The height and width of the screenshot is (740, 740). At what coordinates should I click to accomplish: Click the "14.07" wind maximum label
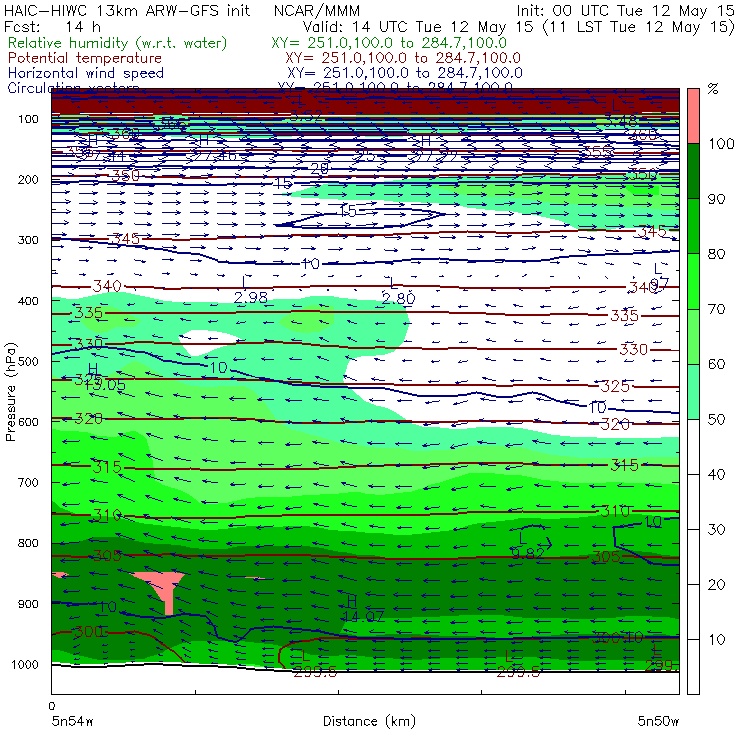pyautogui.click(x=362, y=616)
